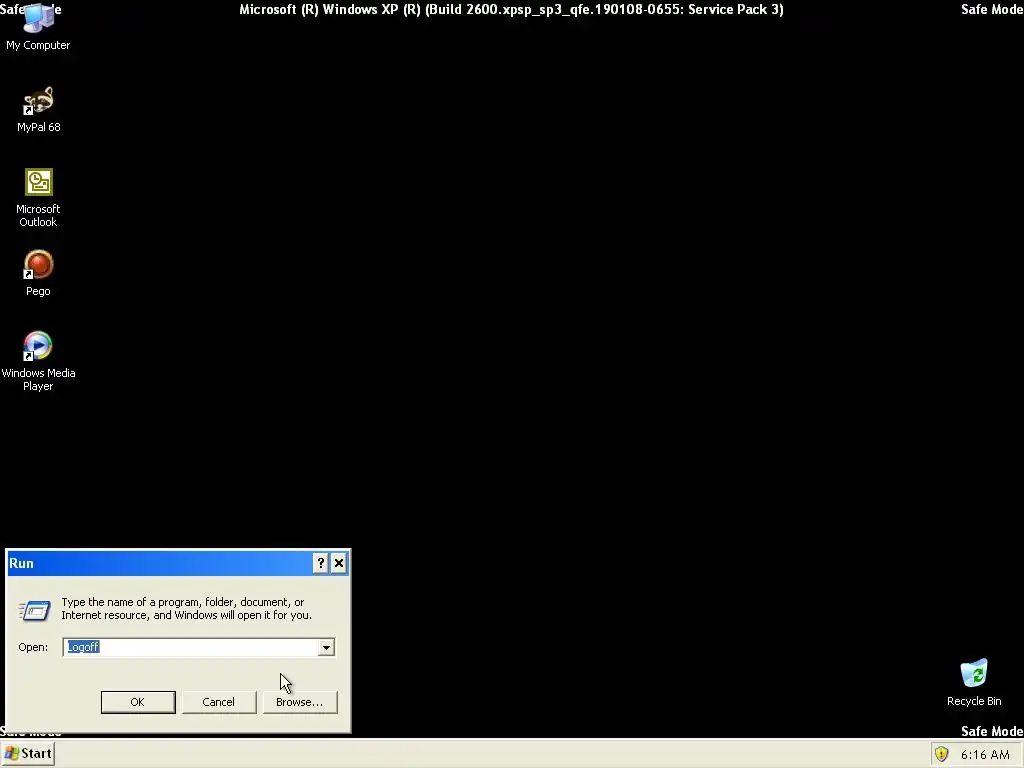The height and width of the screenshot is (768, 1024).
Task: Expand the Open command history dropdown
Action: (326, 647)
